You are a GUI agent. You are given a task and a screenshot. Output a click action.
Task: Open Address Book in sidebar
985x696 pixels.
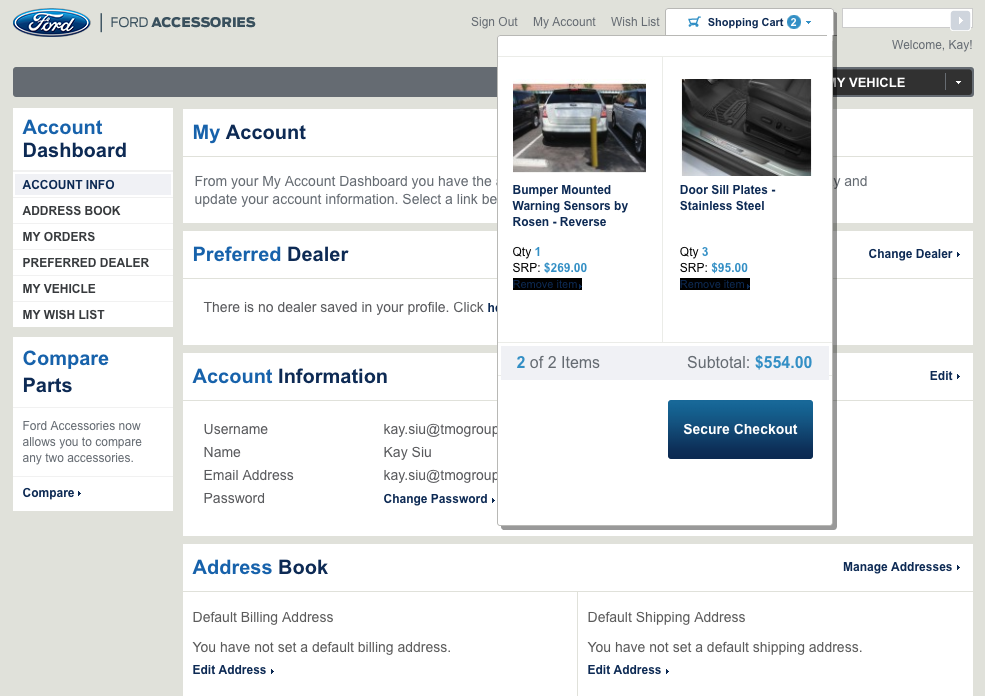92,210
